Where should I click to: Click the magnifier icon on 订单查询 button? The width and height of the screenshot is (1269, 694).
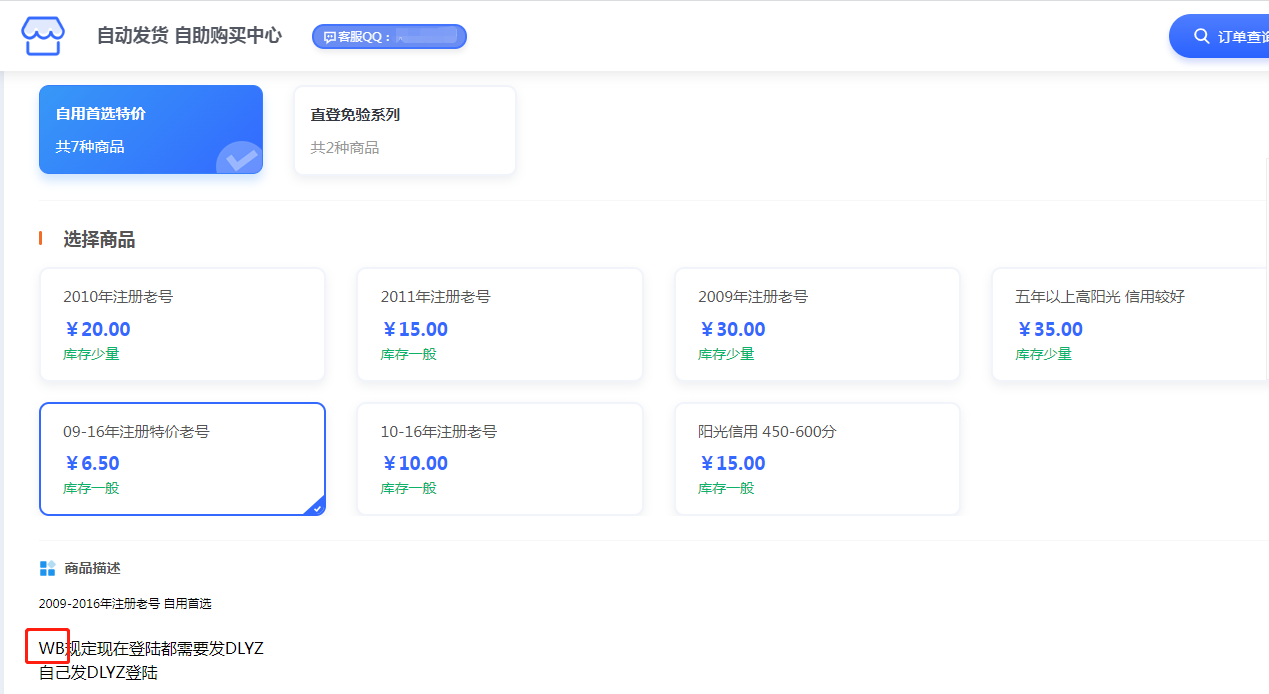click(x=1201, y=35)
